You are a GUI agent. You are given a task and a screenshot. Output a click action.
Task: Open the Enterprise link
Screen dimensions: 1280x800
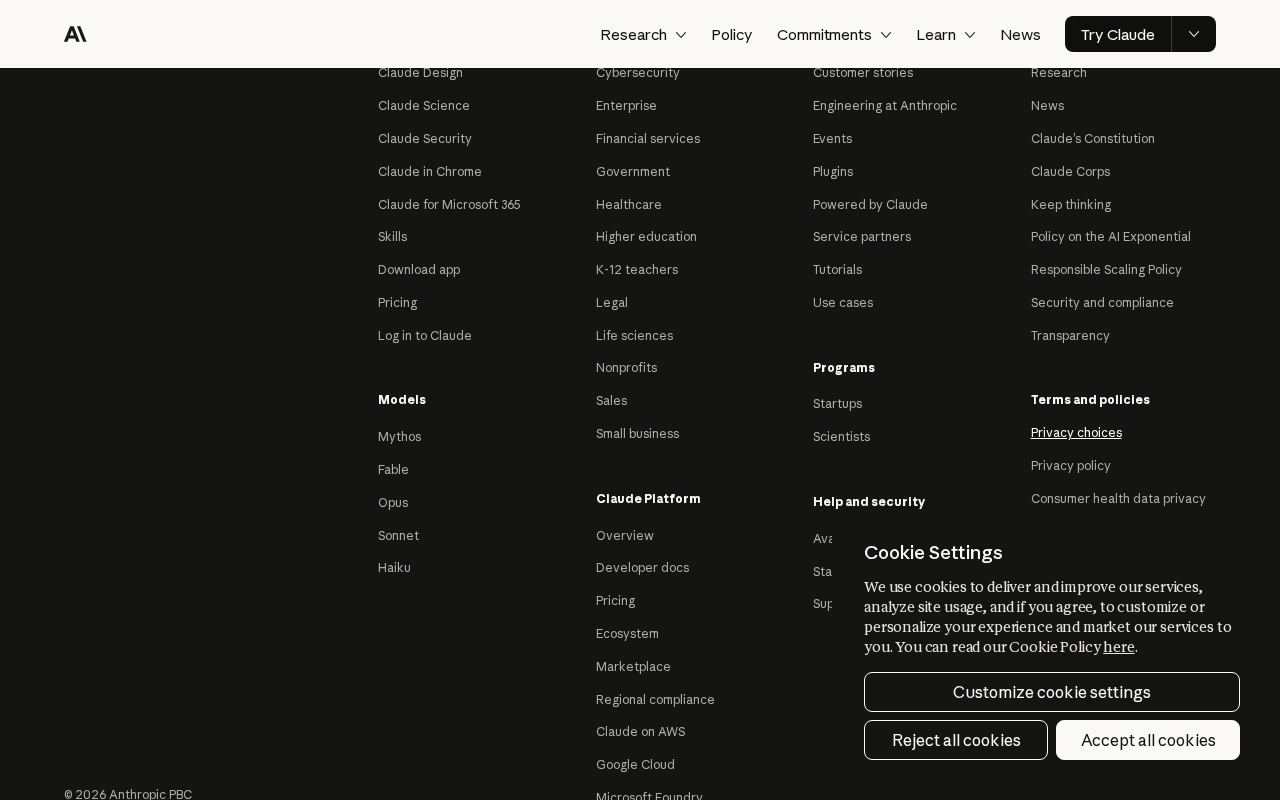[x=626, y=105]
